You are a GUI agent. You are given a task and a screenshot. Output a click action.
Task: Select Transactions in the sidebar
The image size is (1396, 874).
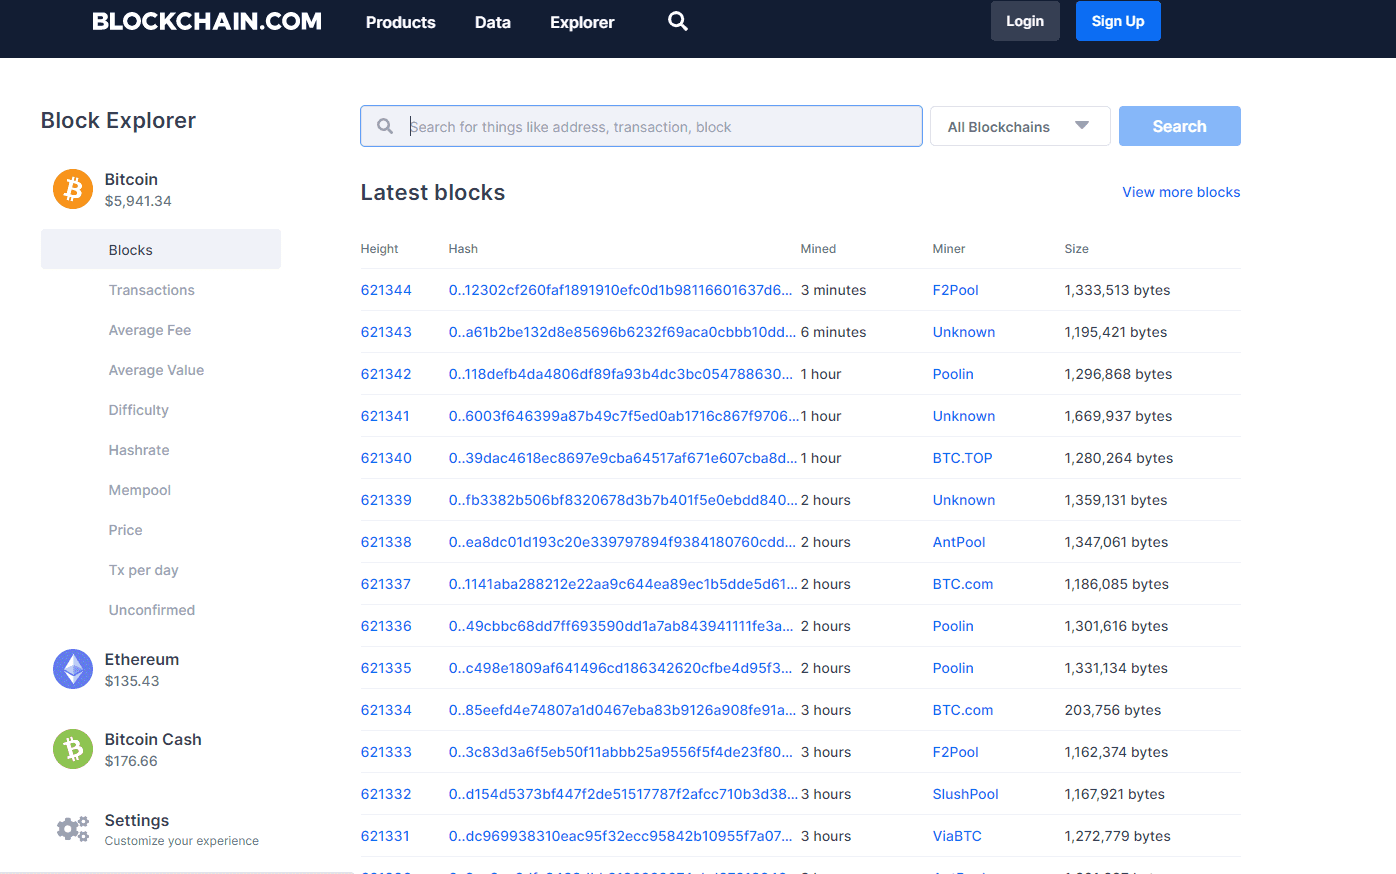152,290
